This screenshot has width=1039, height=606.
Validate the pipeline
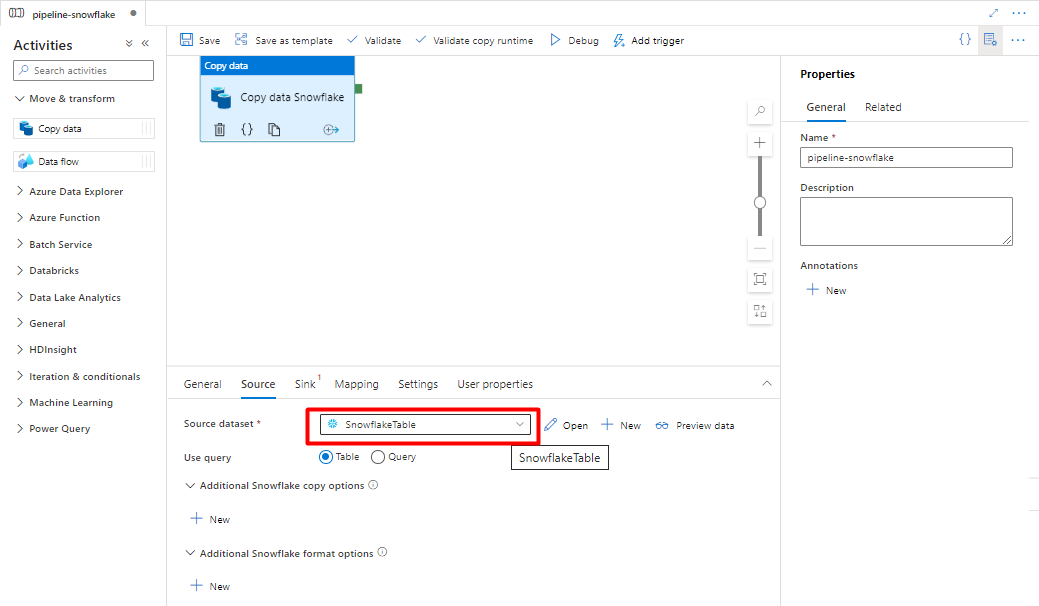[x=374, y=40]
